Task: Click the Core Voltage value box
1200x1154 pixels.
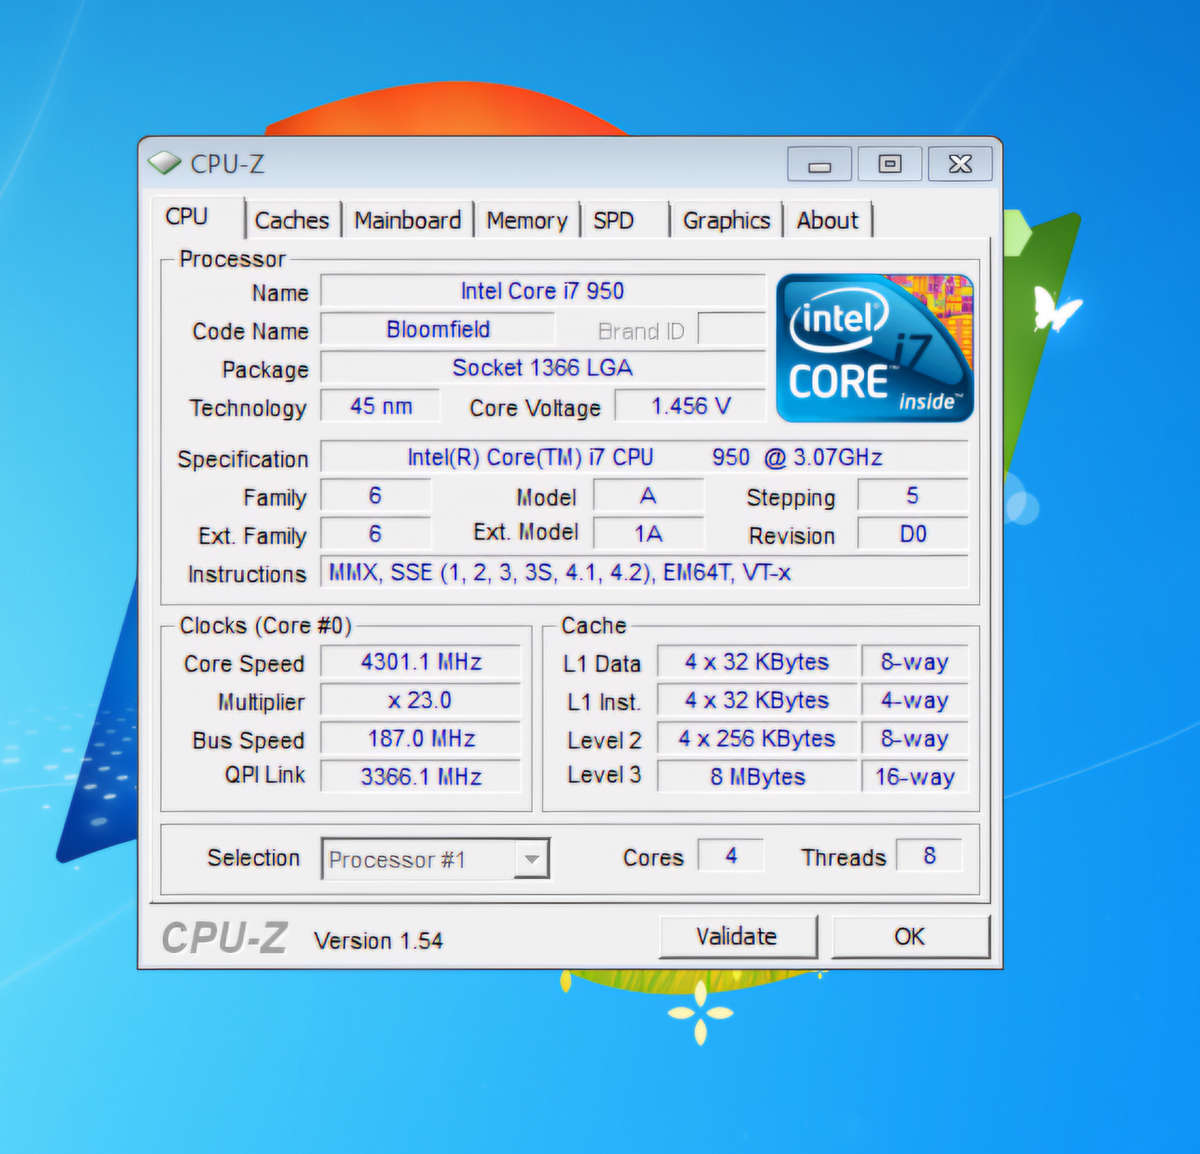Action: (x=689, y=406)
